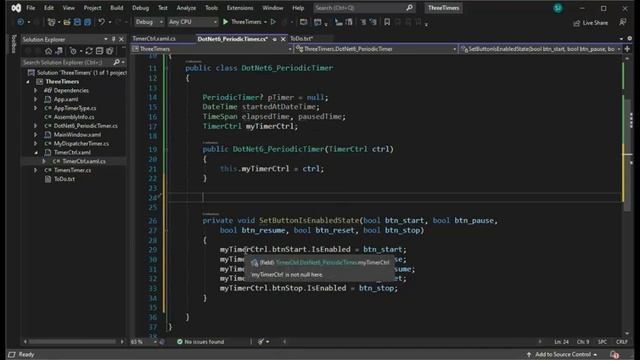
Task: Expand the App.xaml node
Action: tap(36, 99)
